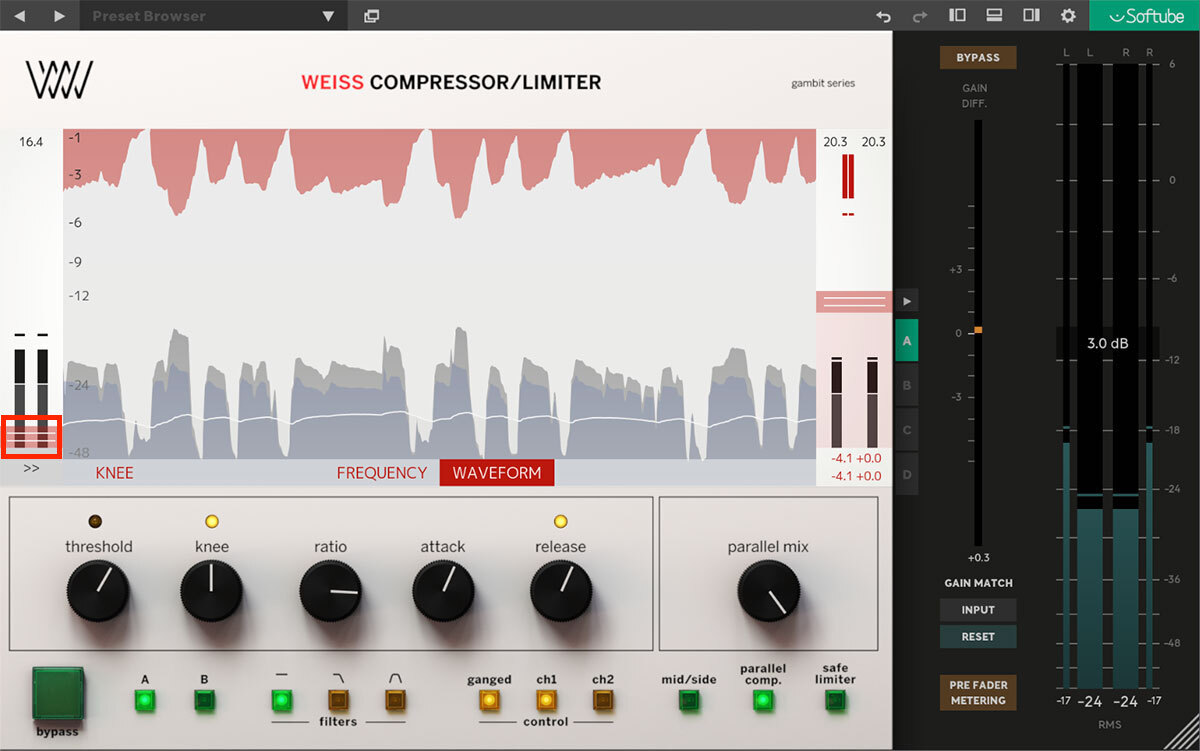The image size is (1200, 751).
Task: Expand the left meter double-arrow
Action: click(31, 468)
